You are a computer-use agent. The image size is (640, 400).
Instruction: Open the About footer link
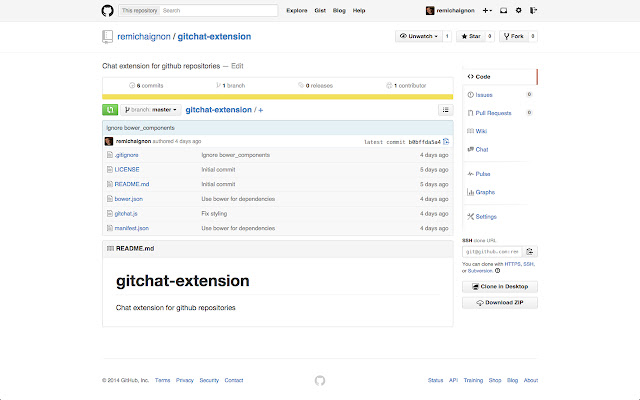point(531,380)
